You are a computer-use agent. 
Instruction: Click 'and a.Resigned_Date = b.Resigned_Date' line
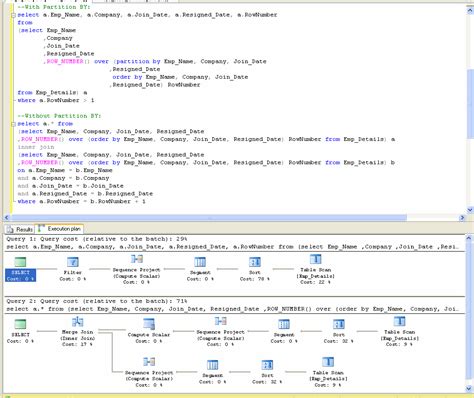coord(85,194)
